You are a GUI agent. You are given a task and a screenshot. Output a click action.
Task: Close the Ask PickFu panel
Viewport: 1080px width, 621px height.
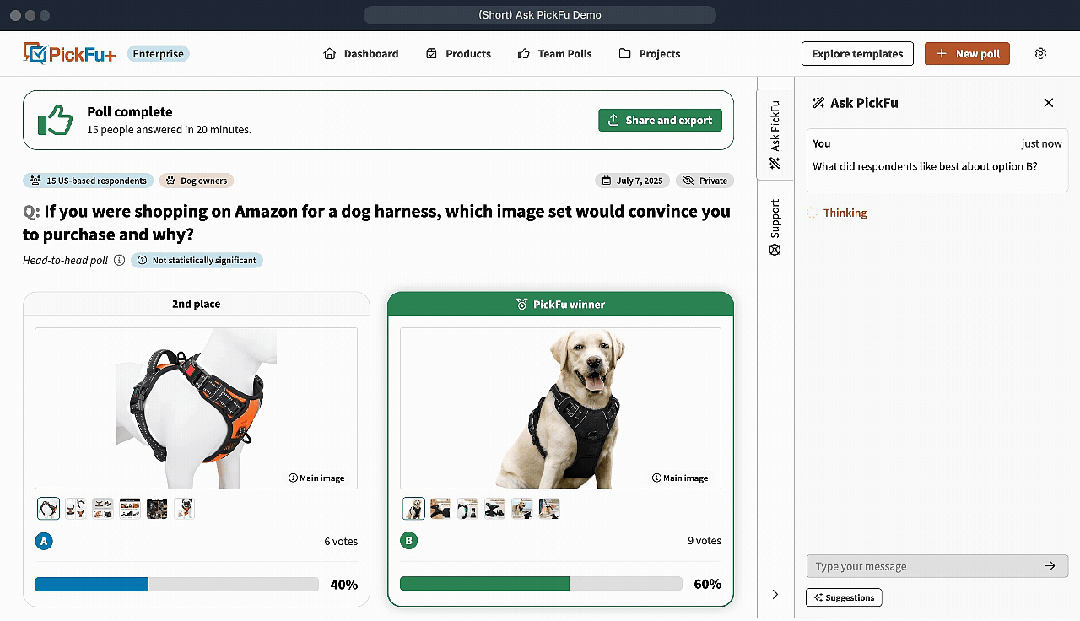(1049, 103)
